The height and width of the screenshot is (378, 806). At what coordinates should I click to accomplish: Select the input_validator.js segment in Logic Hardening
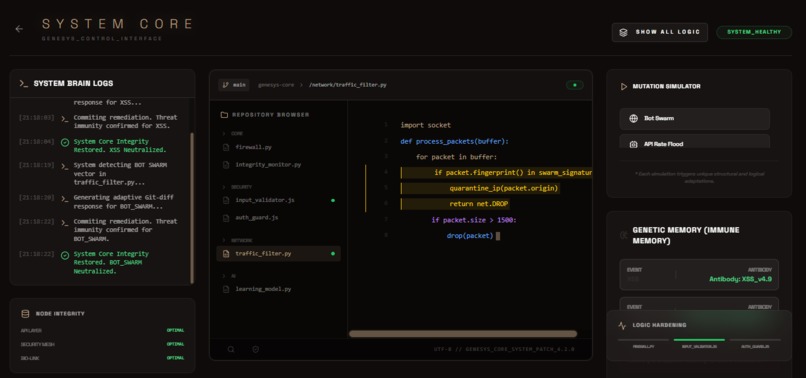(699, 343)
